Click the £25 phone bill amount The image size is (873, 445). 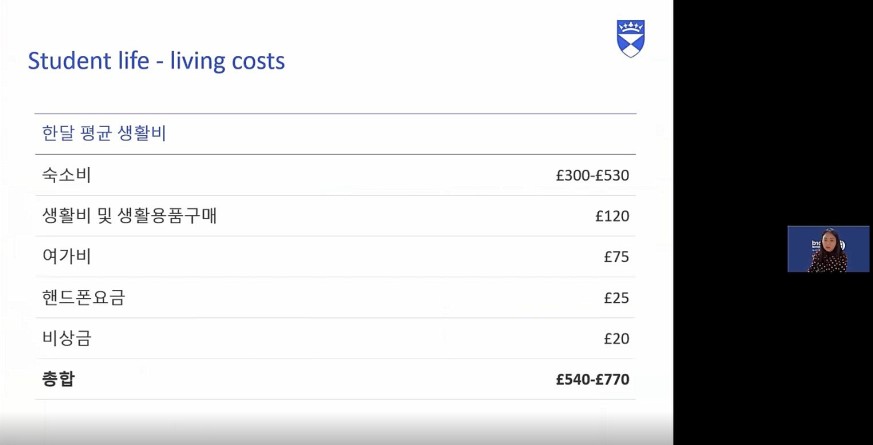[616, 298]
